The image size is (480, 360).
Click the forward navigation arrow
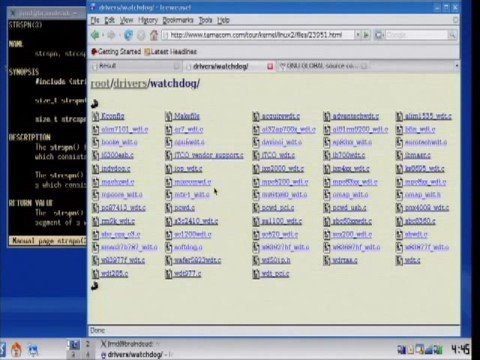[111, 35]
